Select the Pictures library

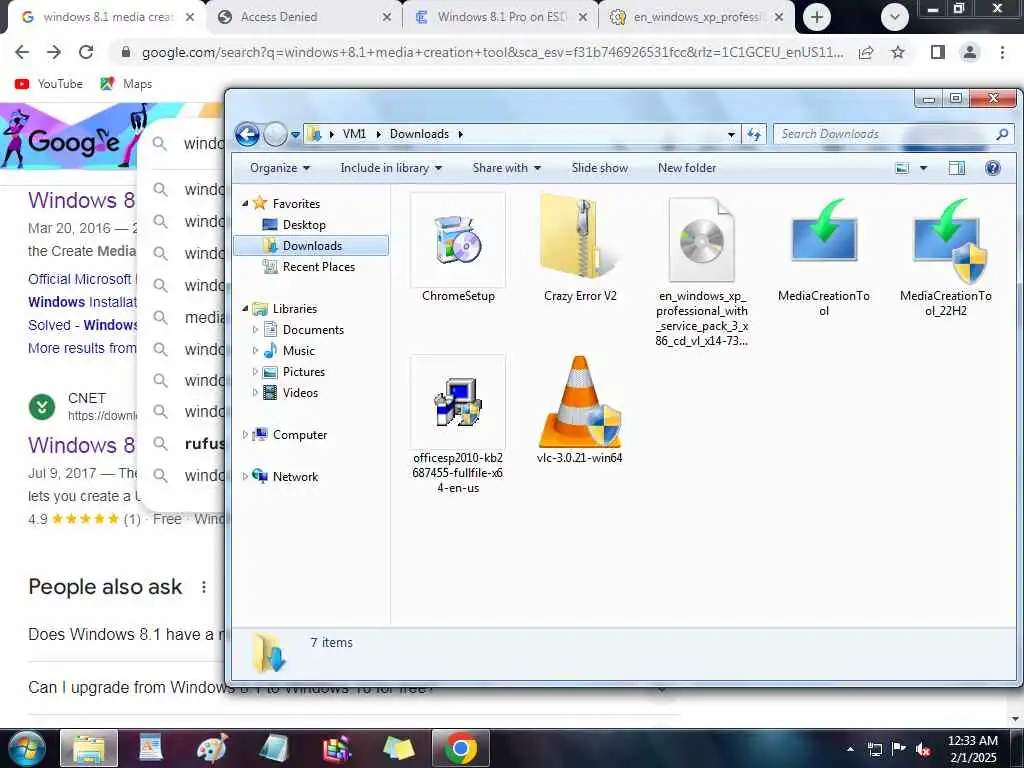tap(303, 372)
